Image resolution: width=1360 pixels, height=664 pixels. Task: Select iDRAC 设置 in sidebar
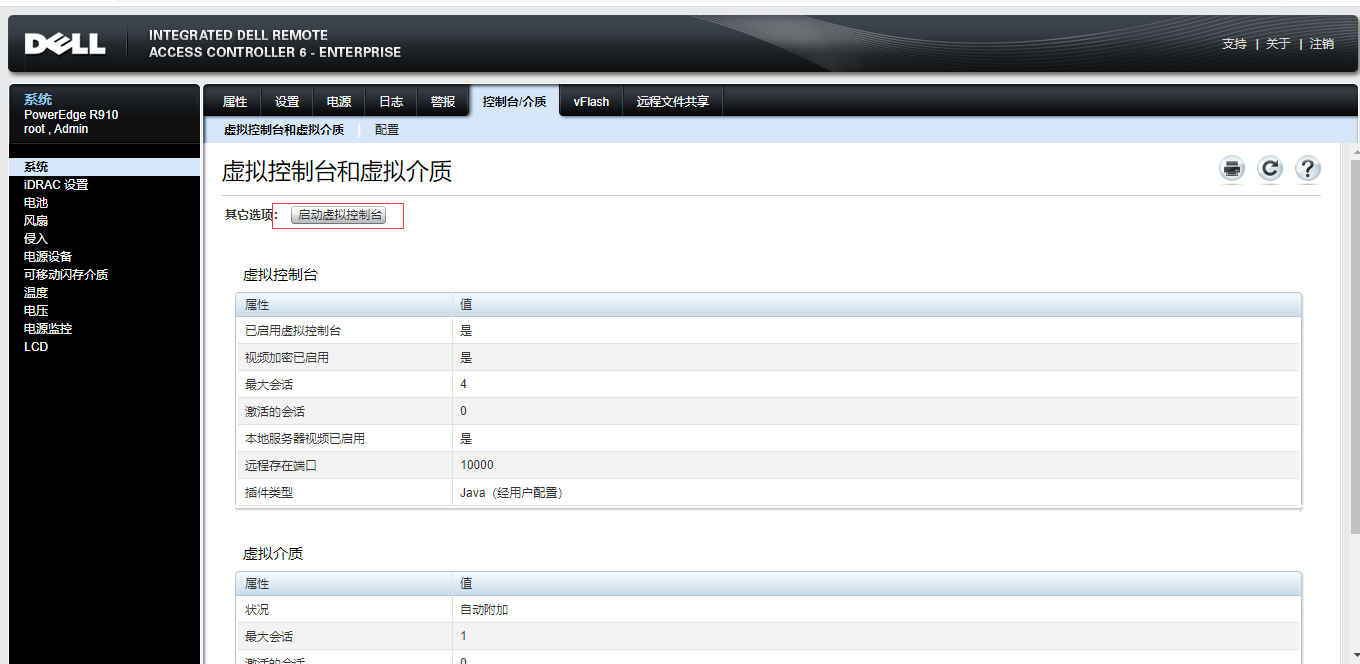click(x=56, y=185)
